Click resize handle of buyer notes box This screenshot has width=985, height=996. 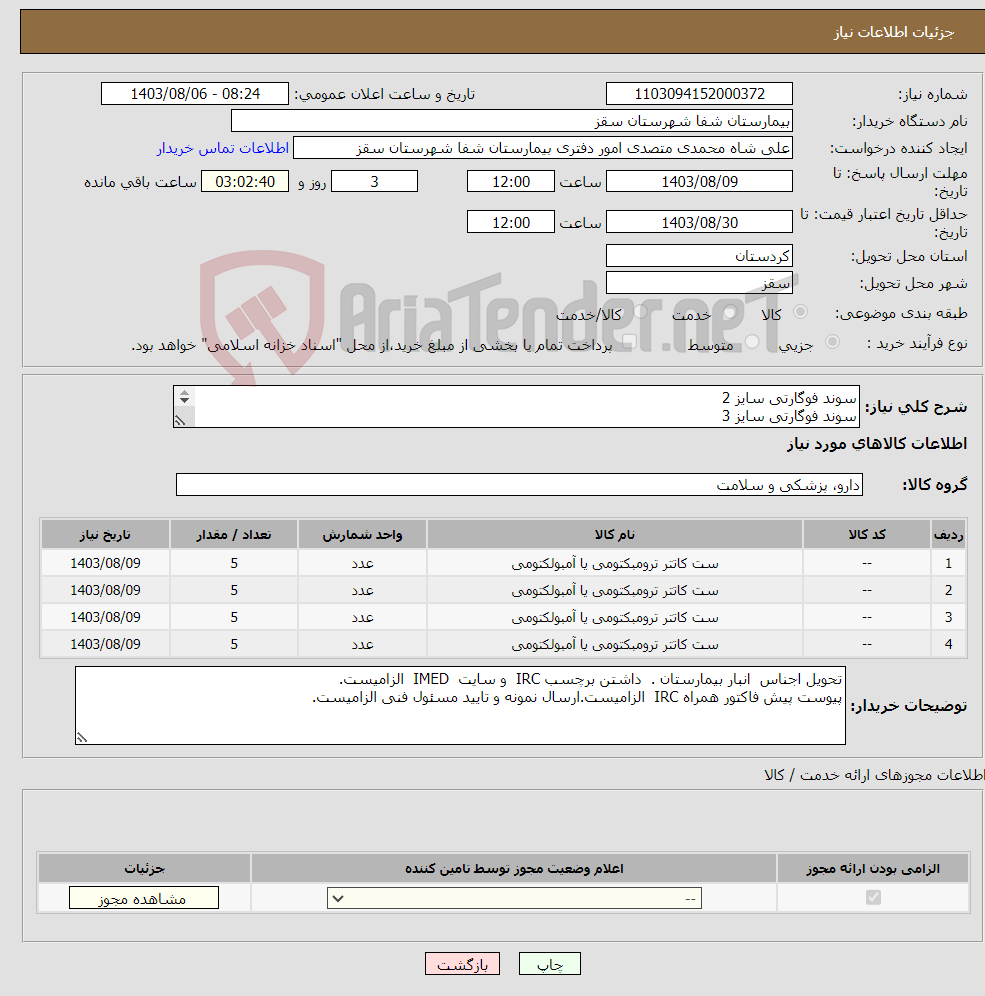(x=82, y=737)
